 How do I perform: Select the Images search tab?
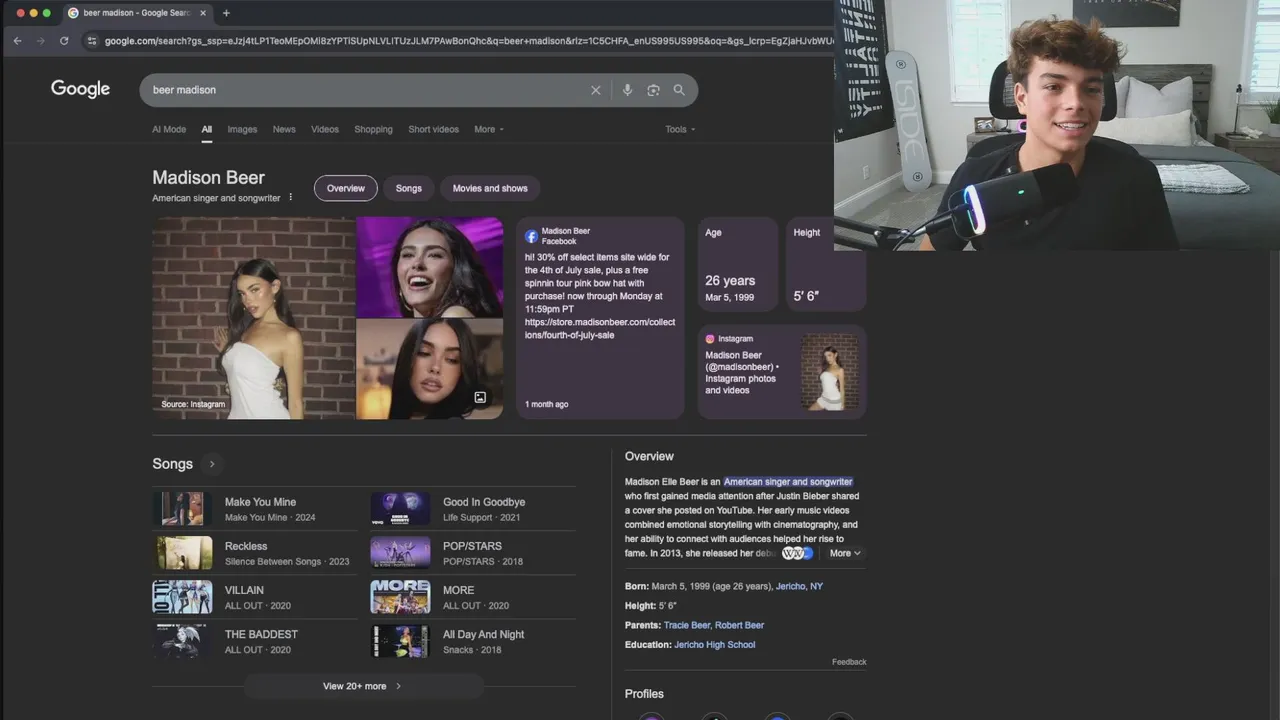click(242, 129)
